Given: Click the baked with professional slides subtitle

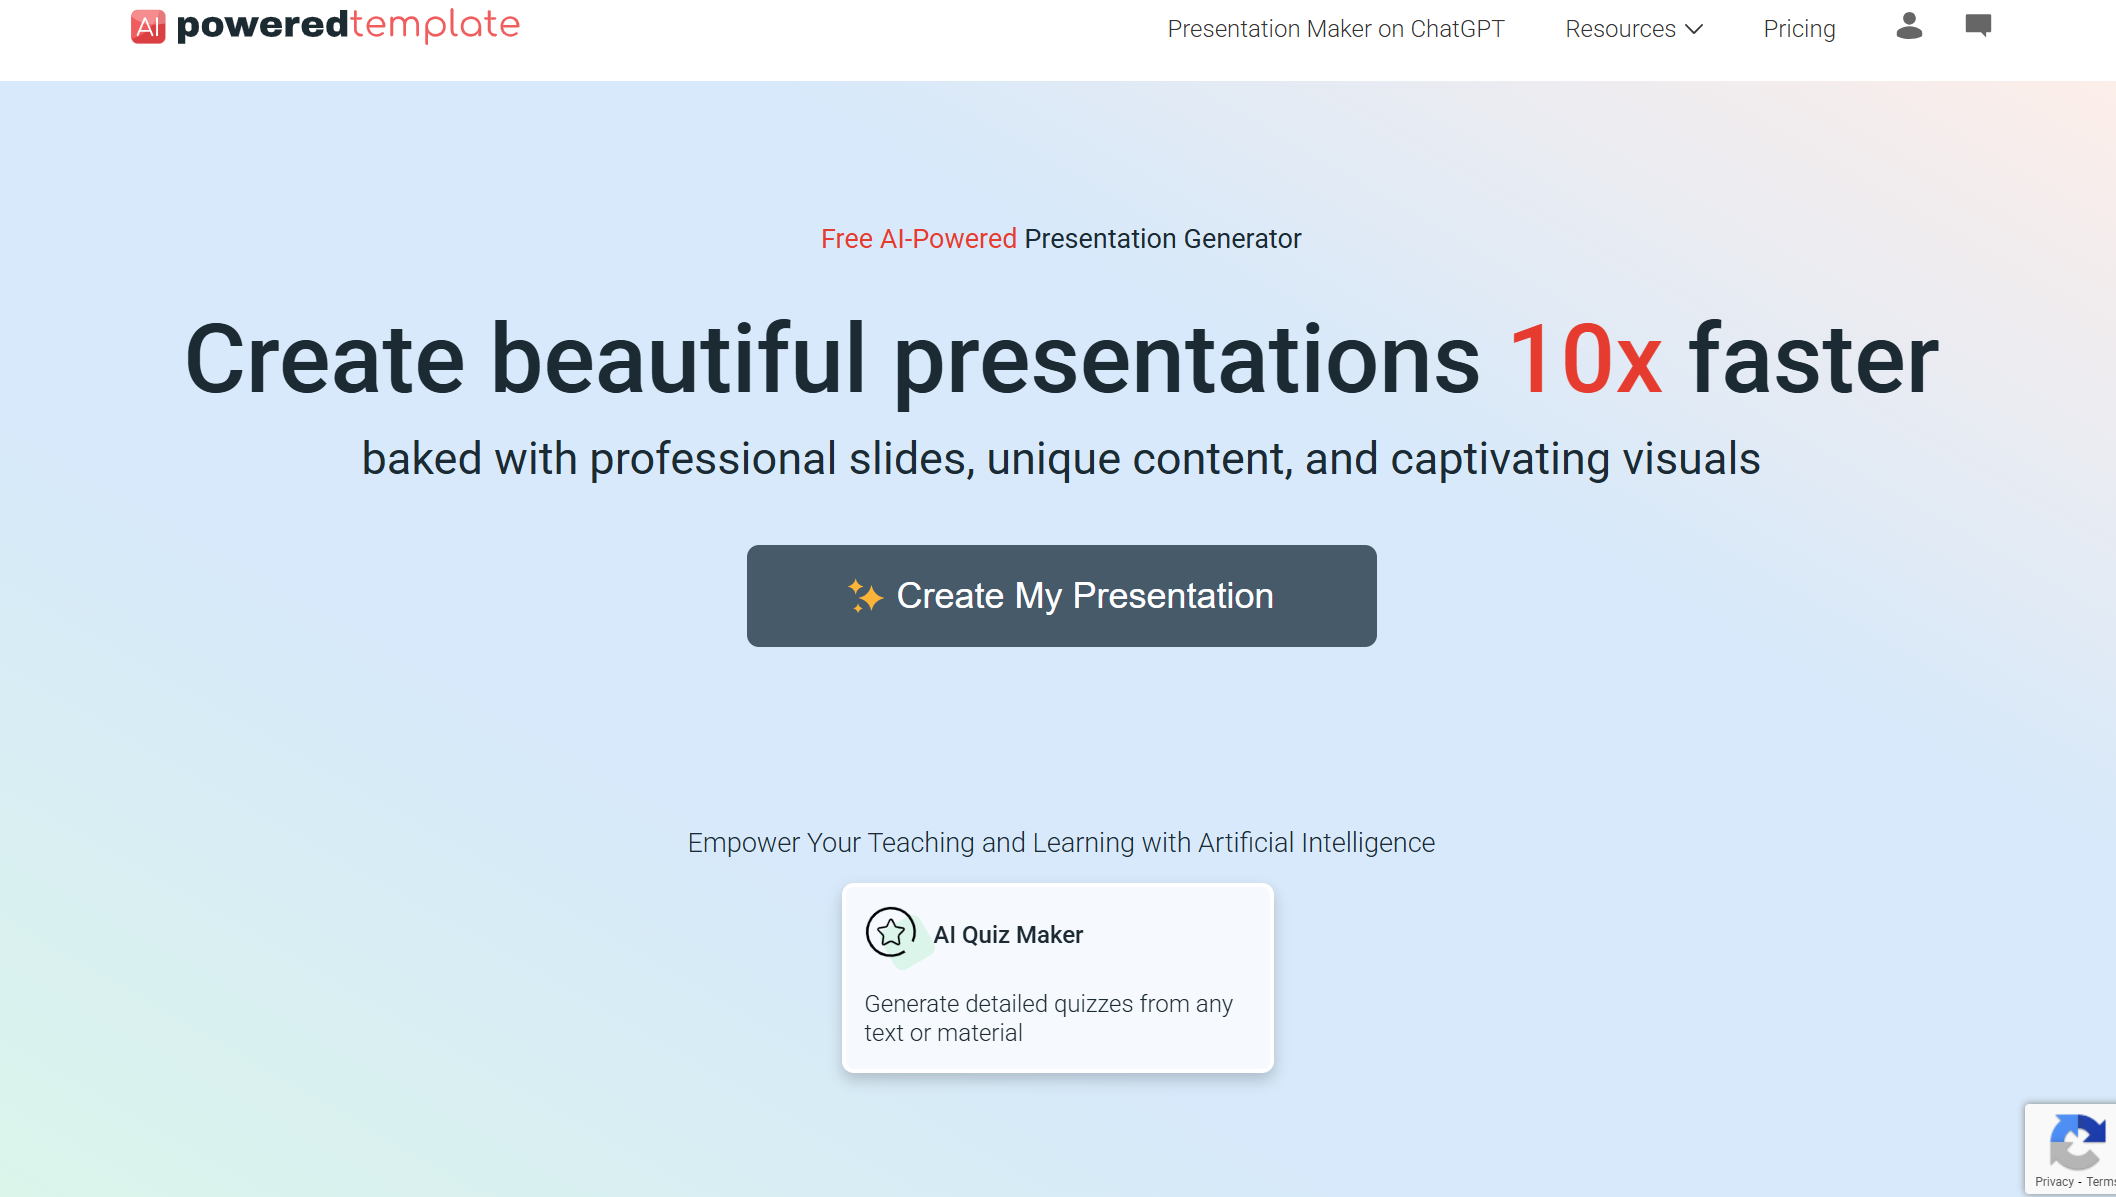Looking at the screenshot, I should (1061, 459).
